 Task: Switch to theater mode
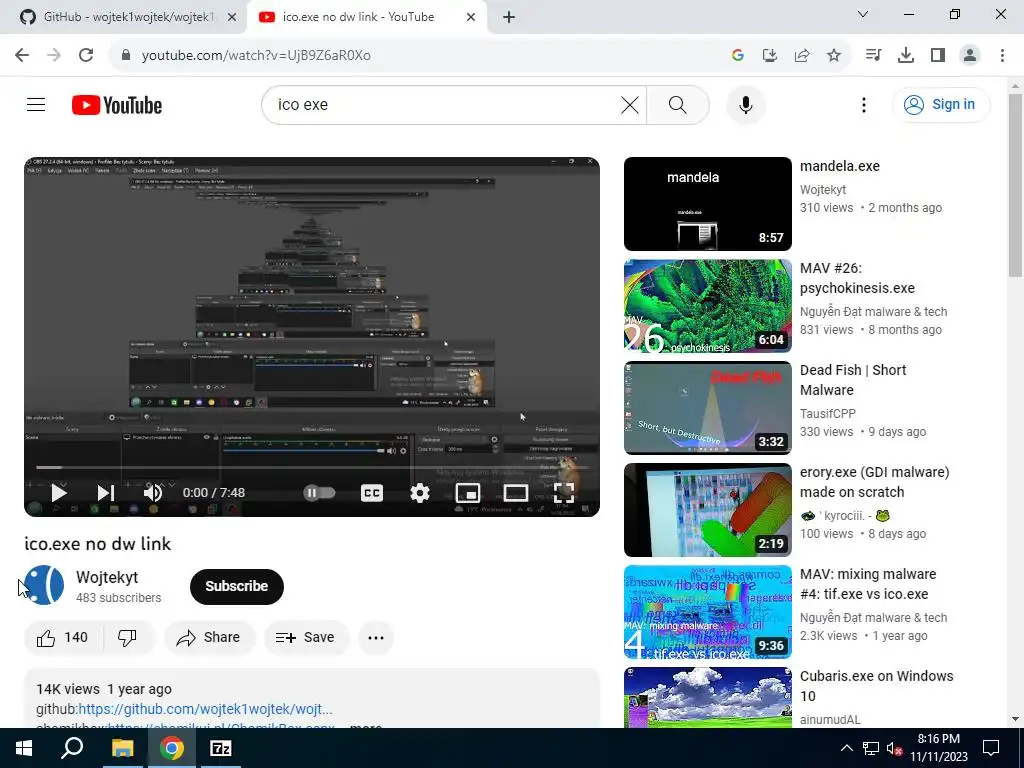[x=516, y=492]
